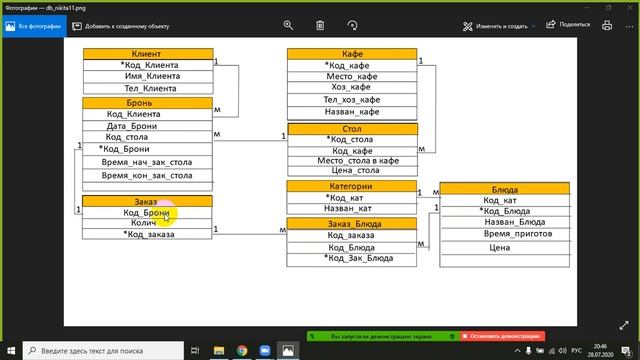Viewport: 640px width, 360px height.
Task: Click the Время_приготов field
Action: point(504,234)
